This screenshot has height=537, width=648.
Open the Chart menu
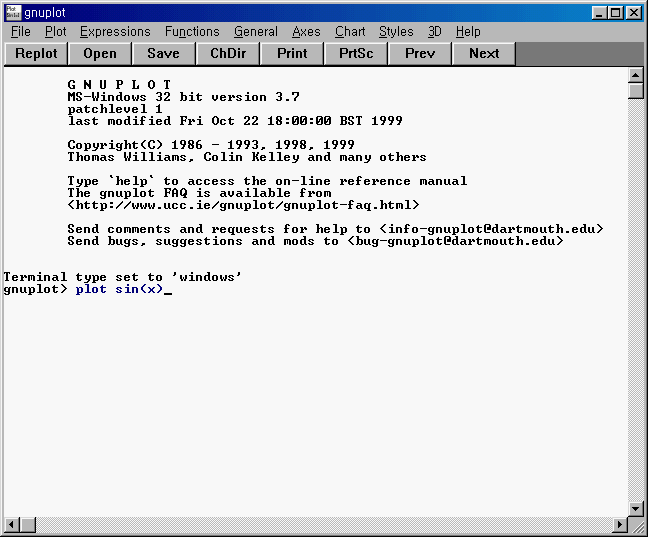350,32
